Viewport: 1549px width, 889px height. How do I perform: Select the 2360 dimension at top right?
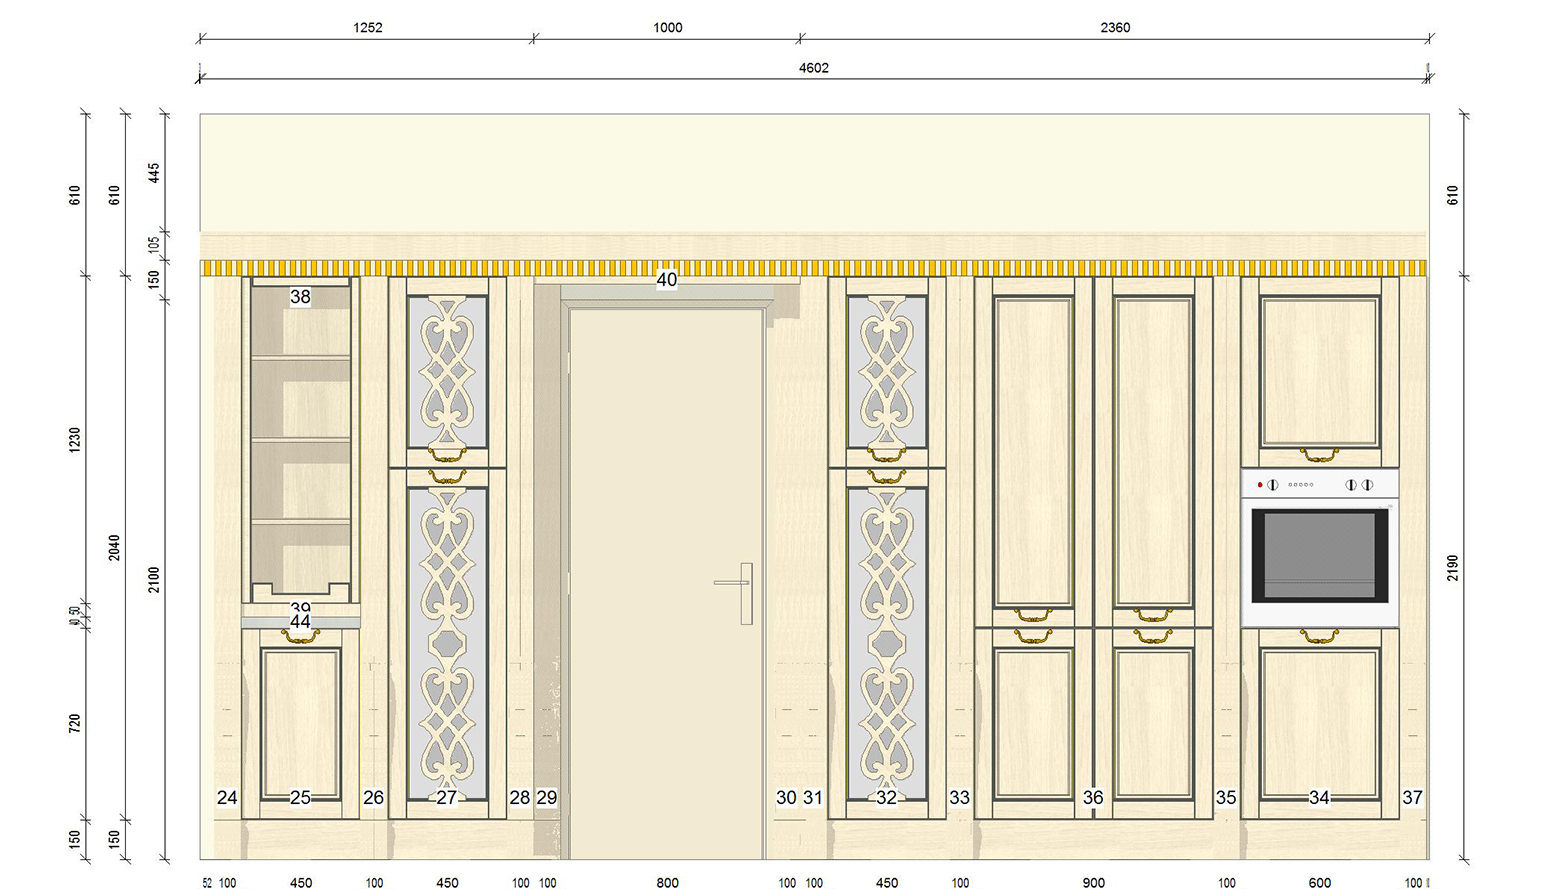[1115, 28]
